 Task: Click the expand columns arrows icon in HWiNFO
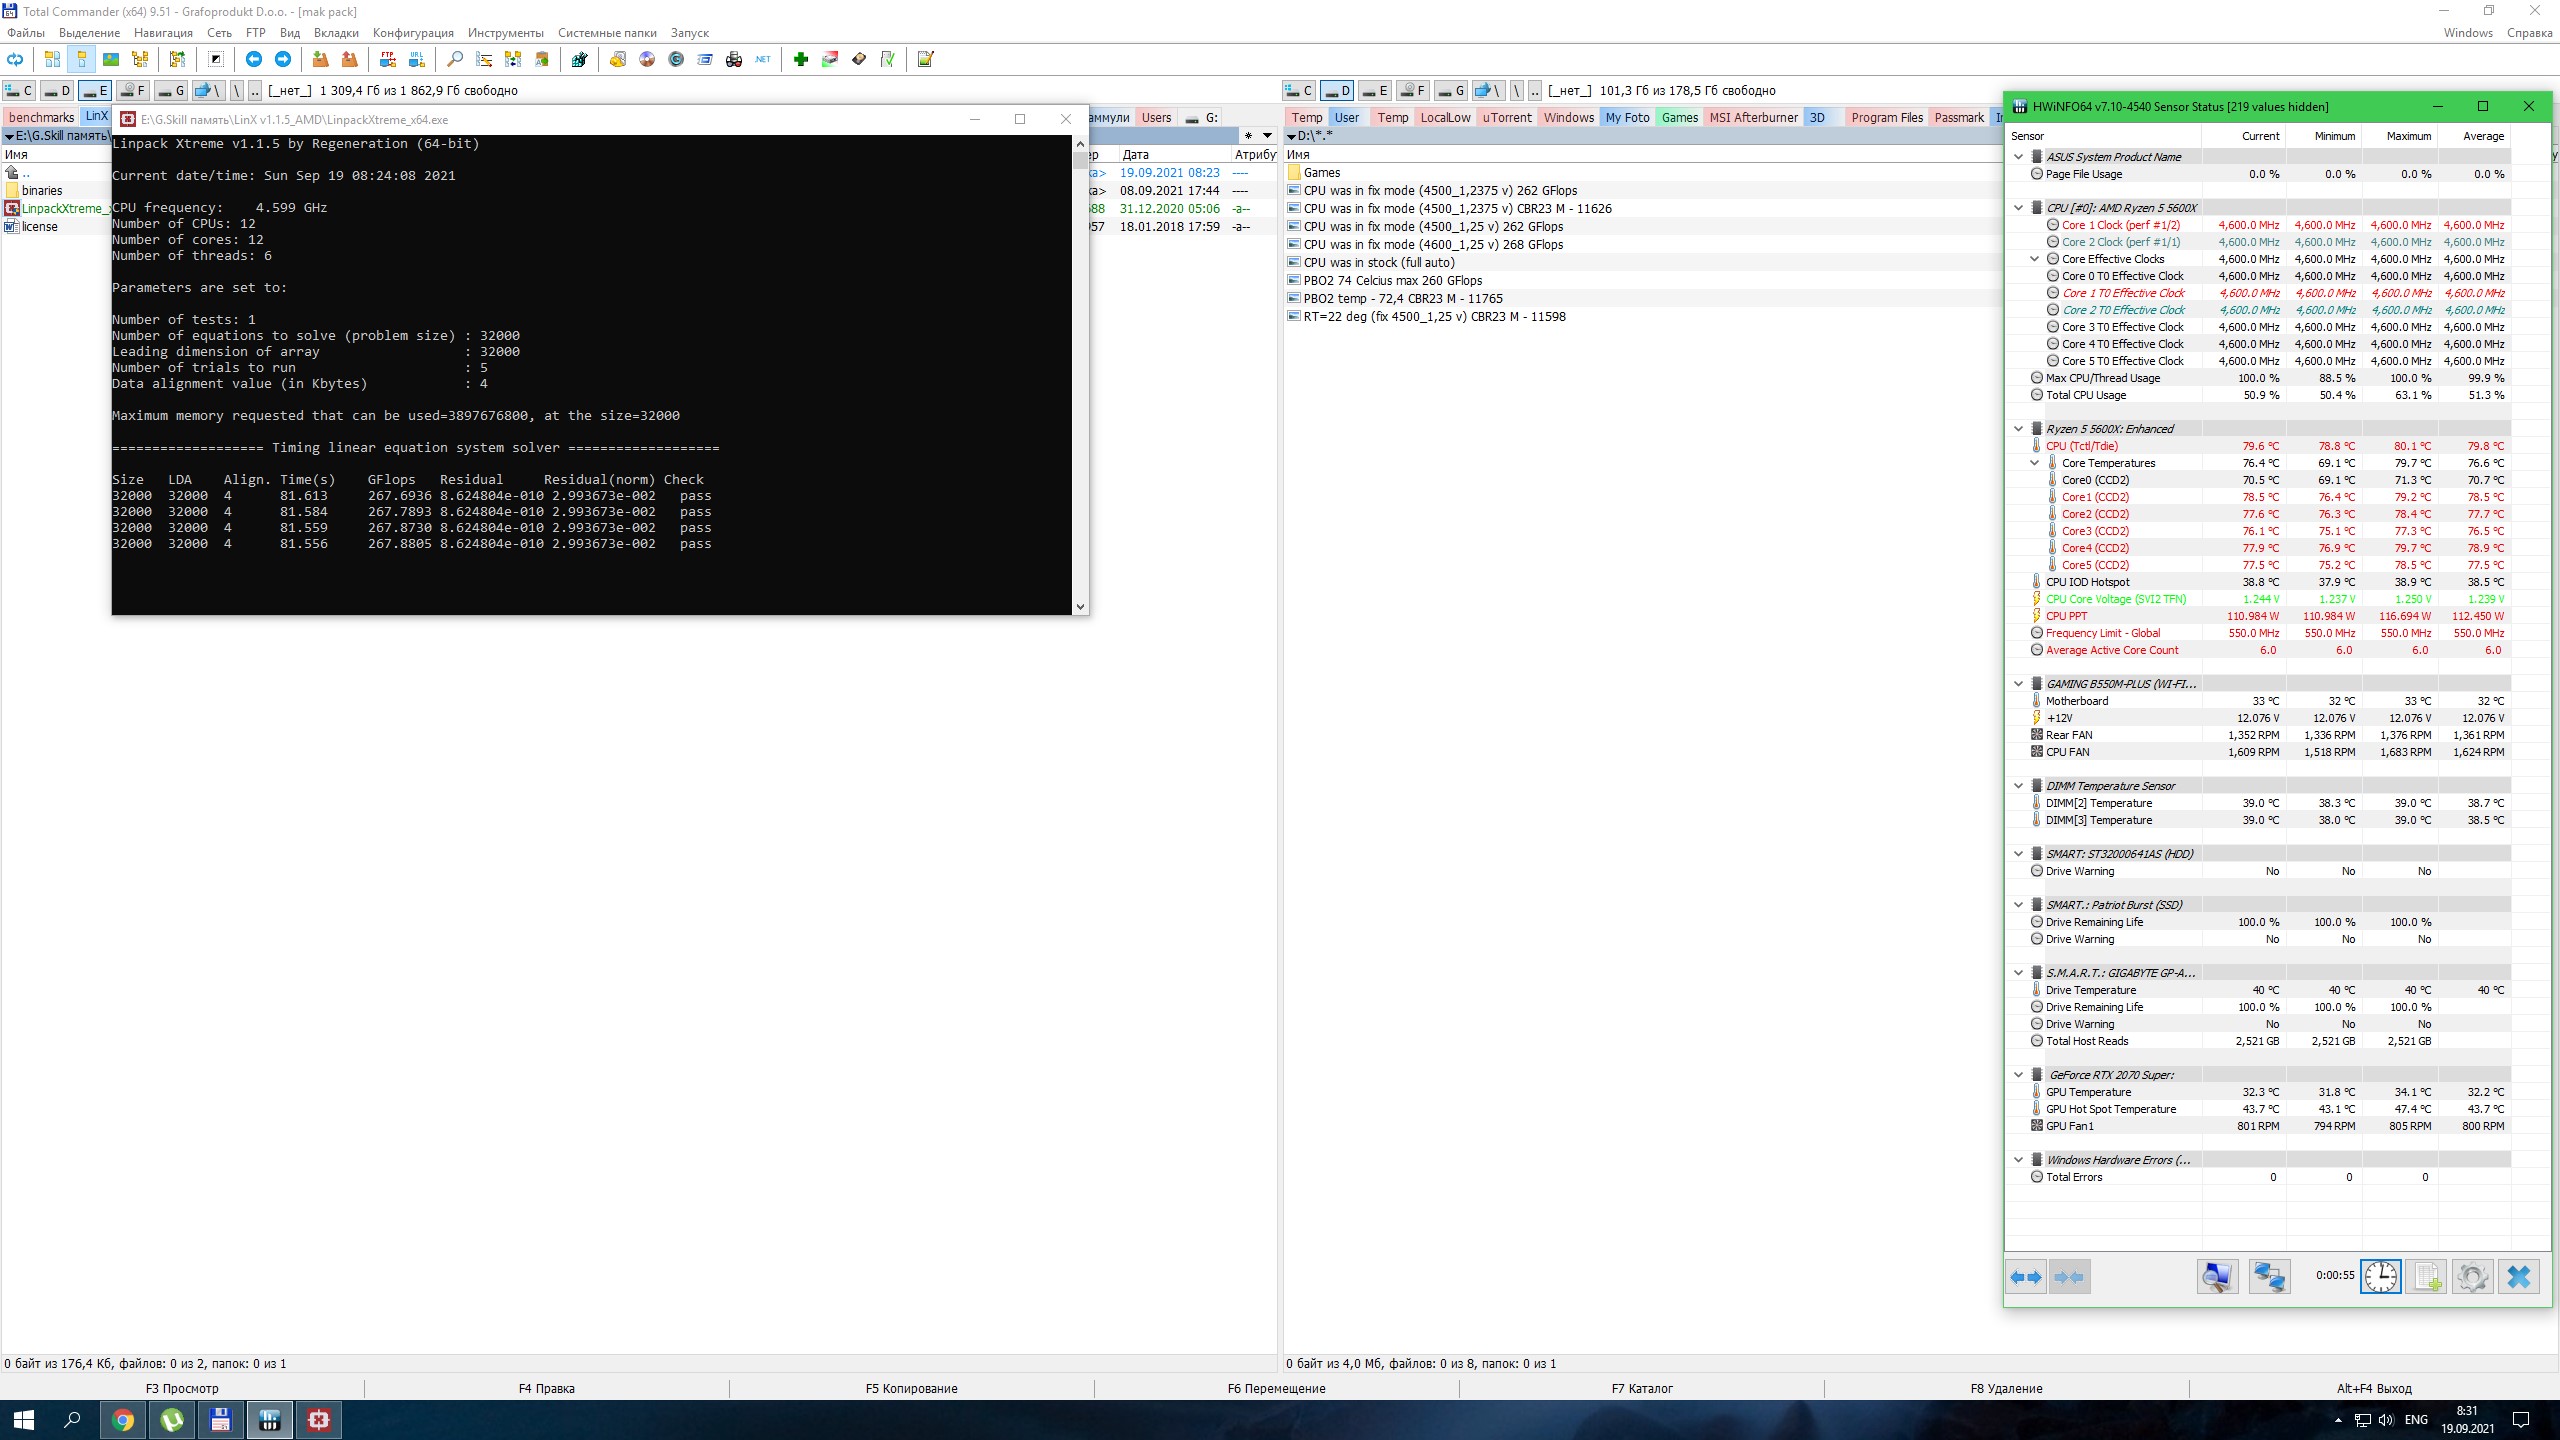[x=2026, y=1277]
